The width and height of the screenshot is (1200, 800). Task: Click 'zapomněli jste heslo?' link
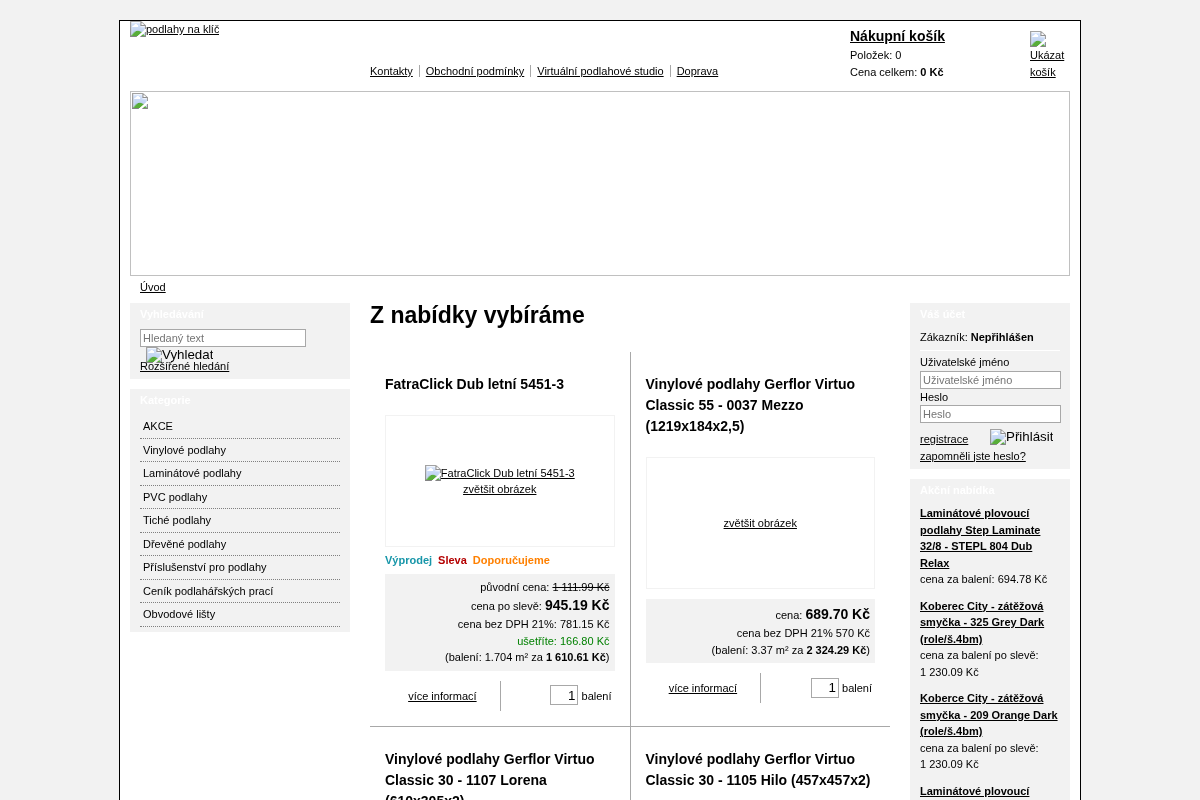point(973,456)
